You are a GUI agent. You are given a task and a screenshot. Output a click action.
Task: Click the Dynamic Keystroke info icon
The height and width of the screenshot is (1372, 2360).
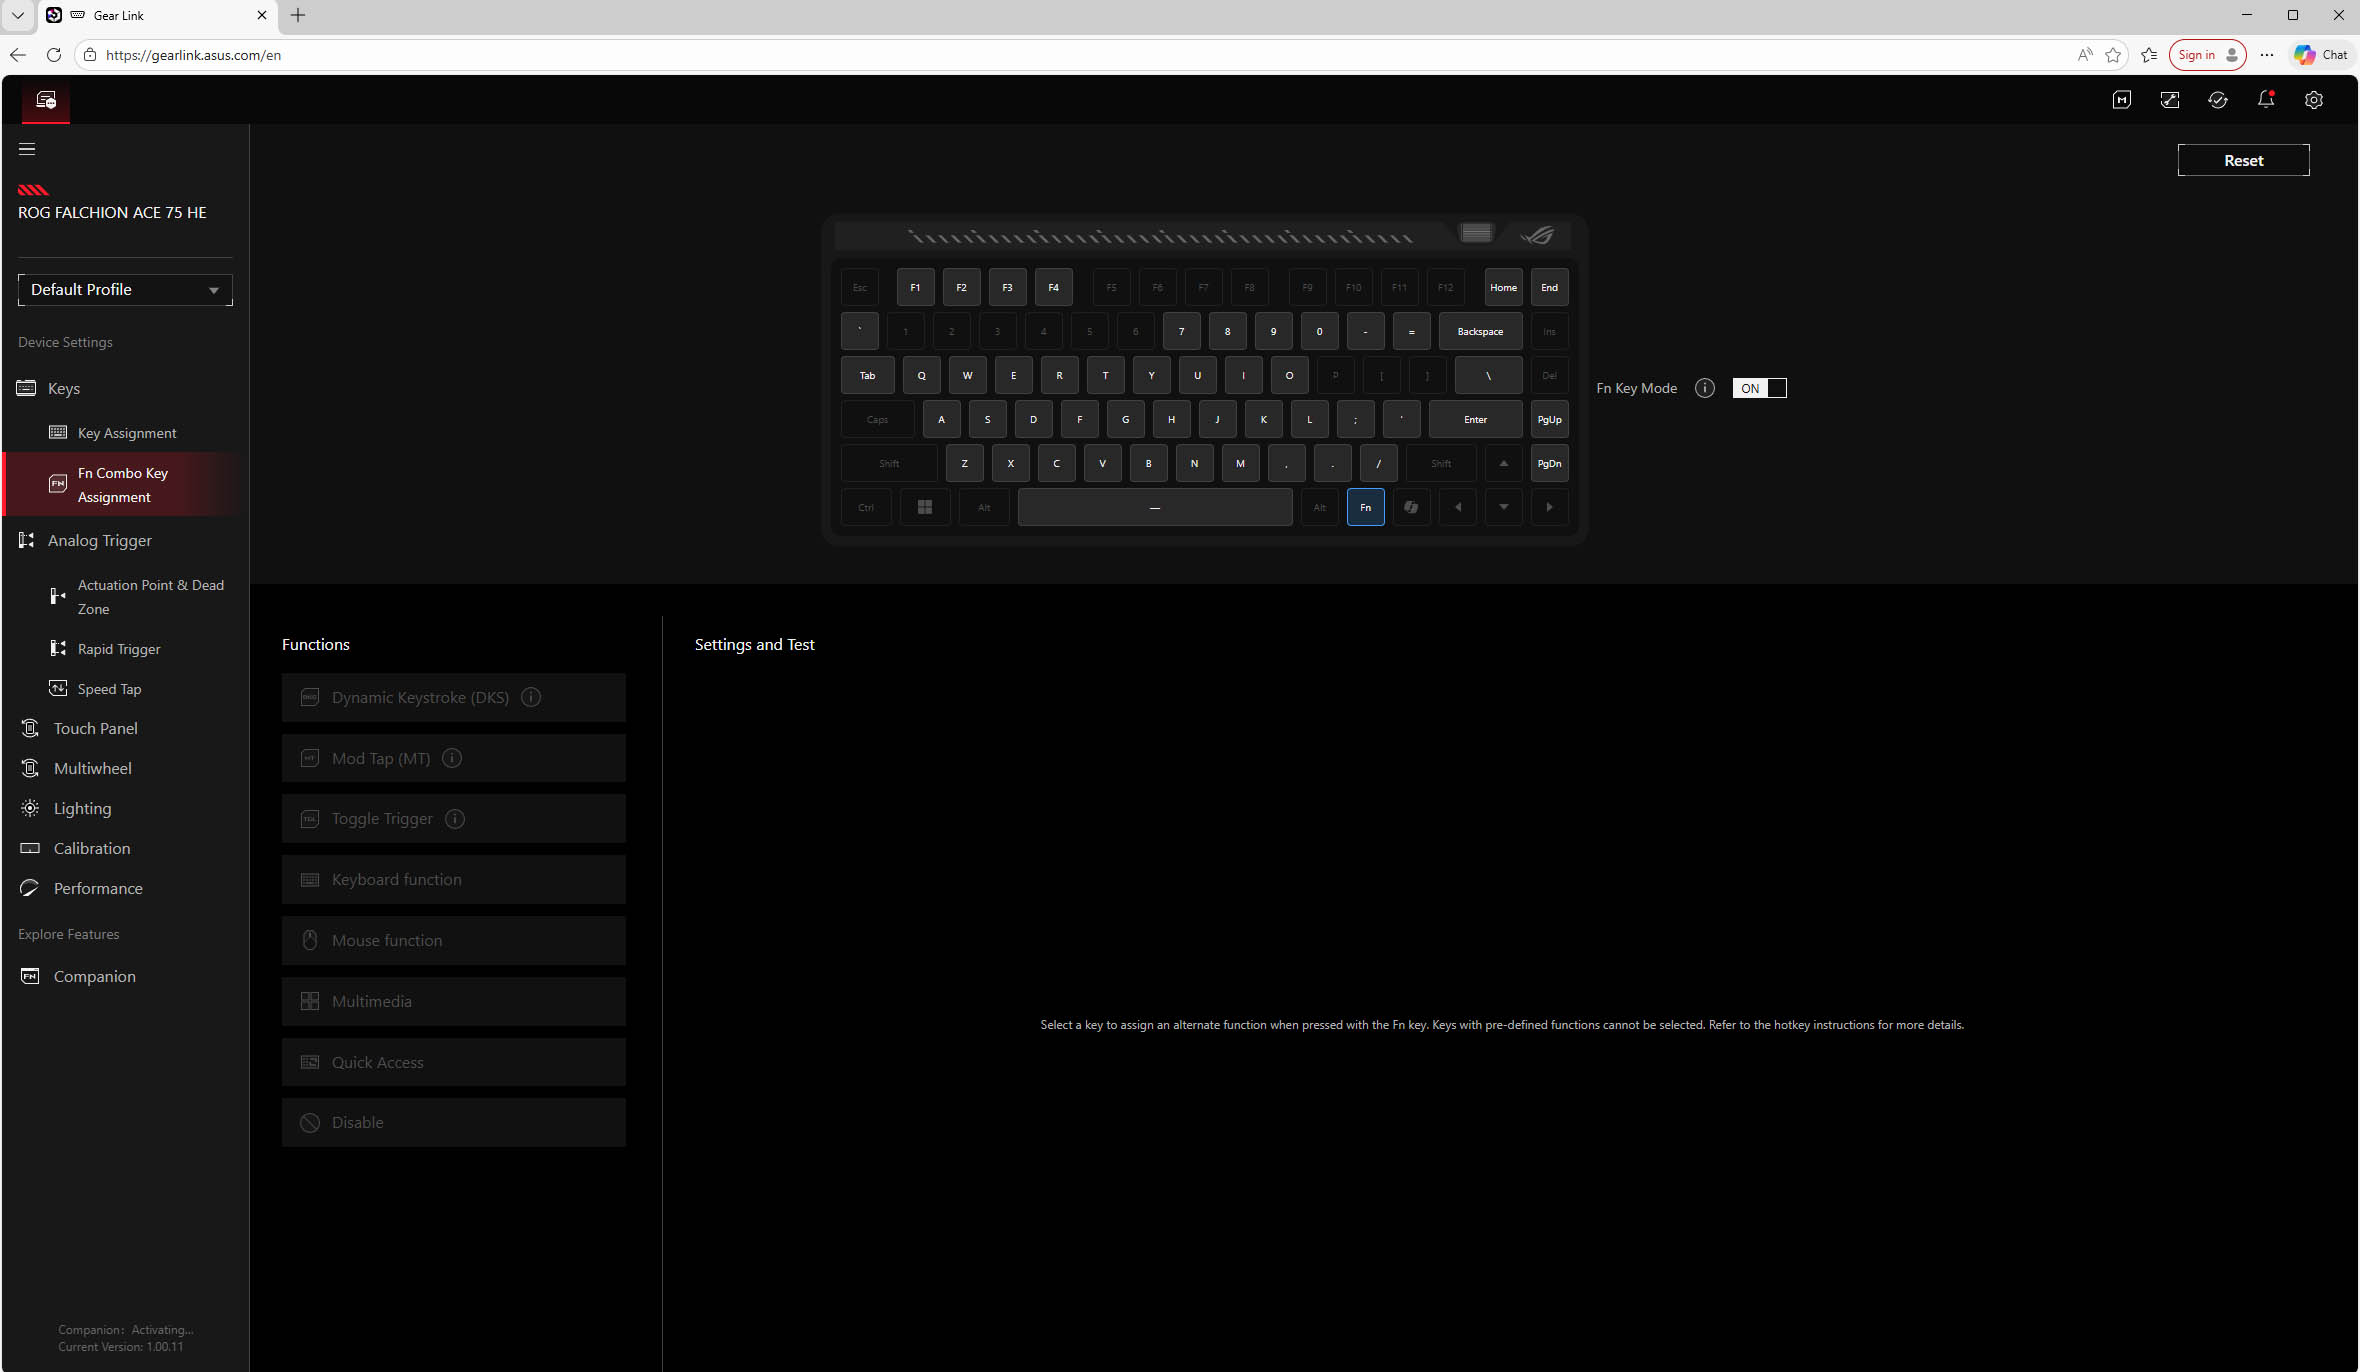tap(531, 697)
